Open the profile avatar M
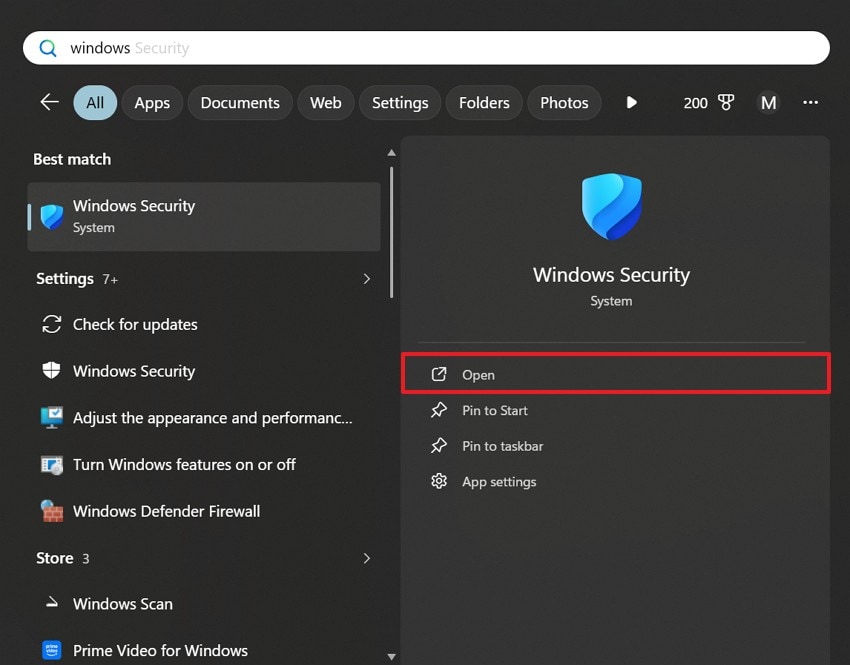 [x=768, y=102]
